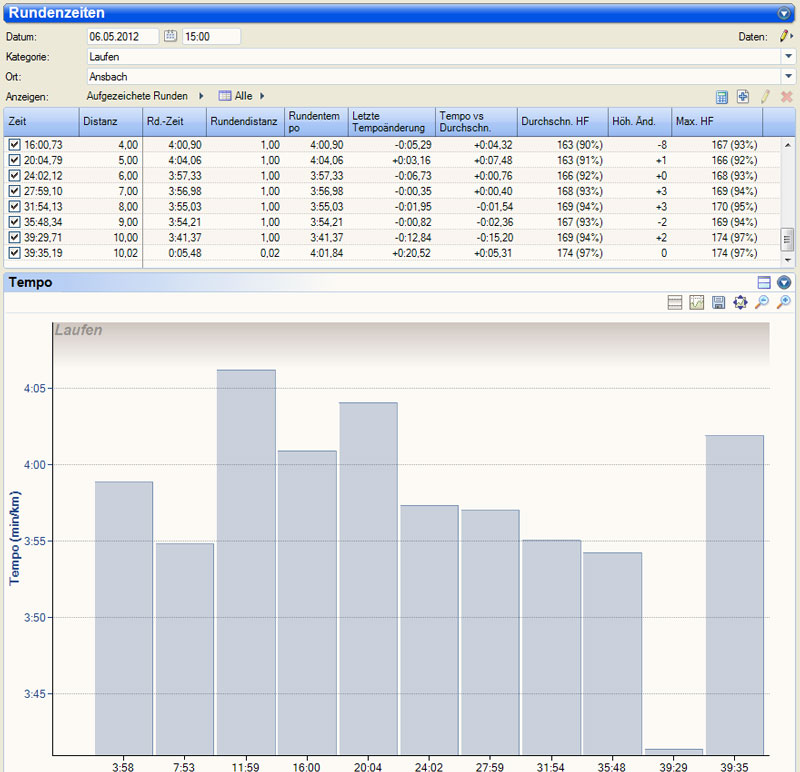Uncheck the lap at 20:04,79
This screenshot has height=772, width=800.
tap(14, 160)
